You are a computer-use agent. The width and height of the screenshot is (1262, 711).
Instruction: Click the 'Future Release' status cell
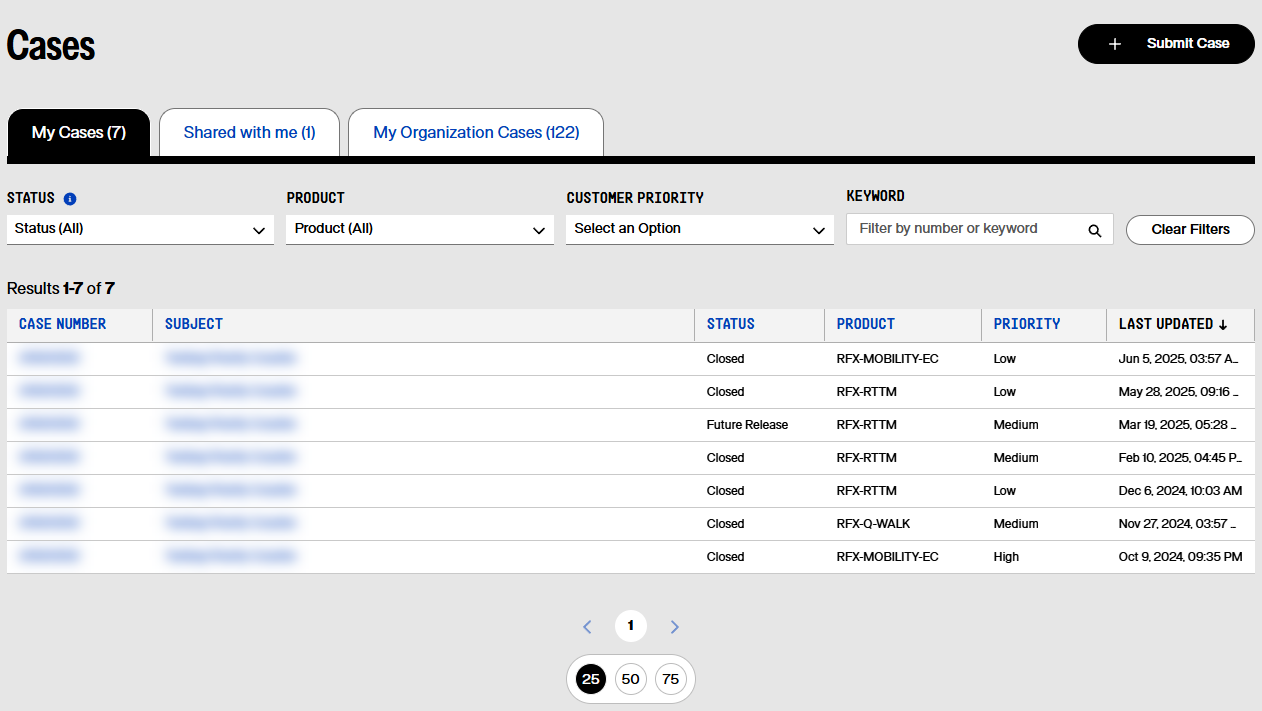pyautogui.click(x=748, y=425)
